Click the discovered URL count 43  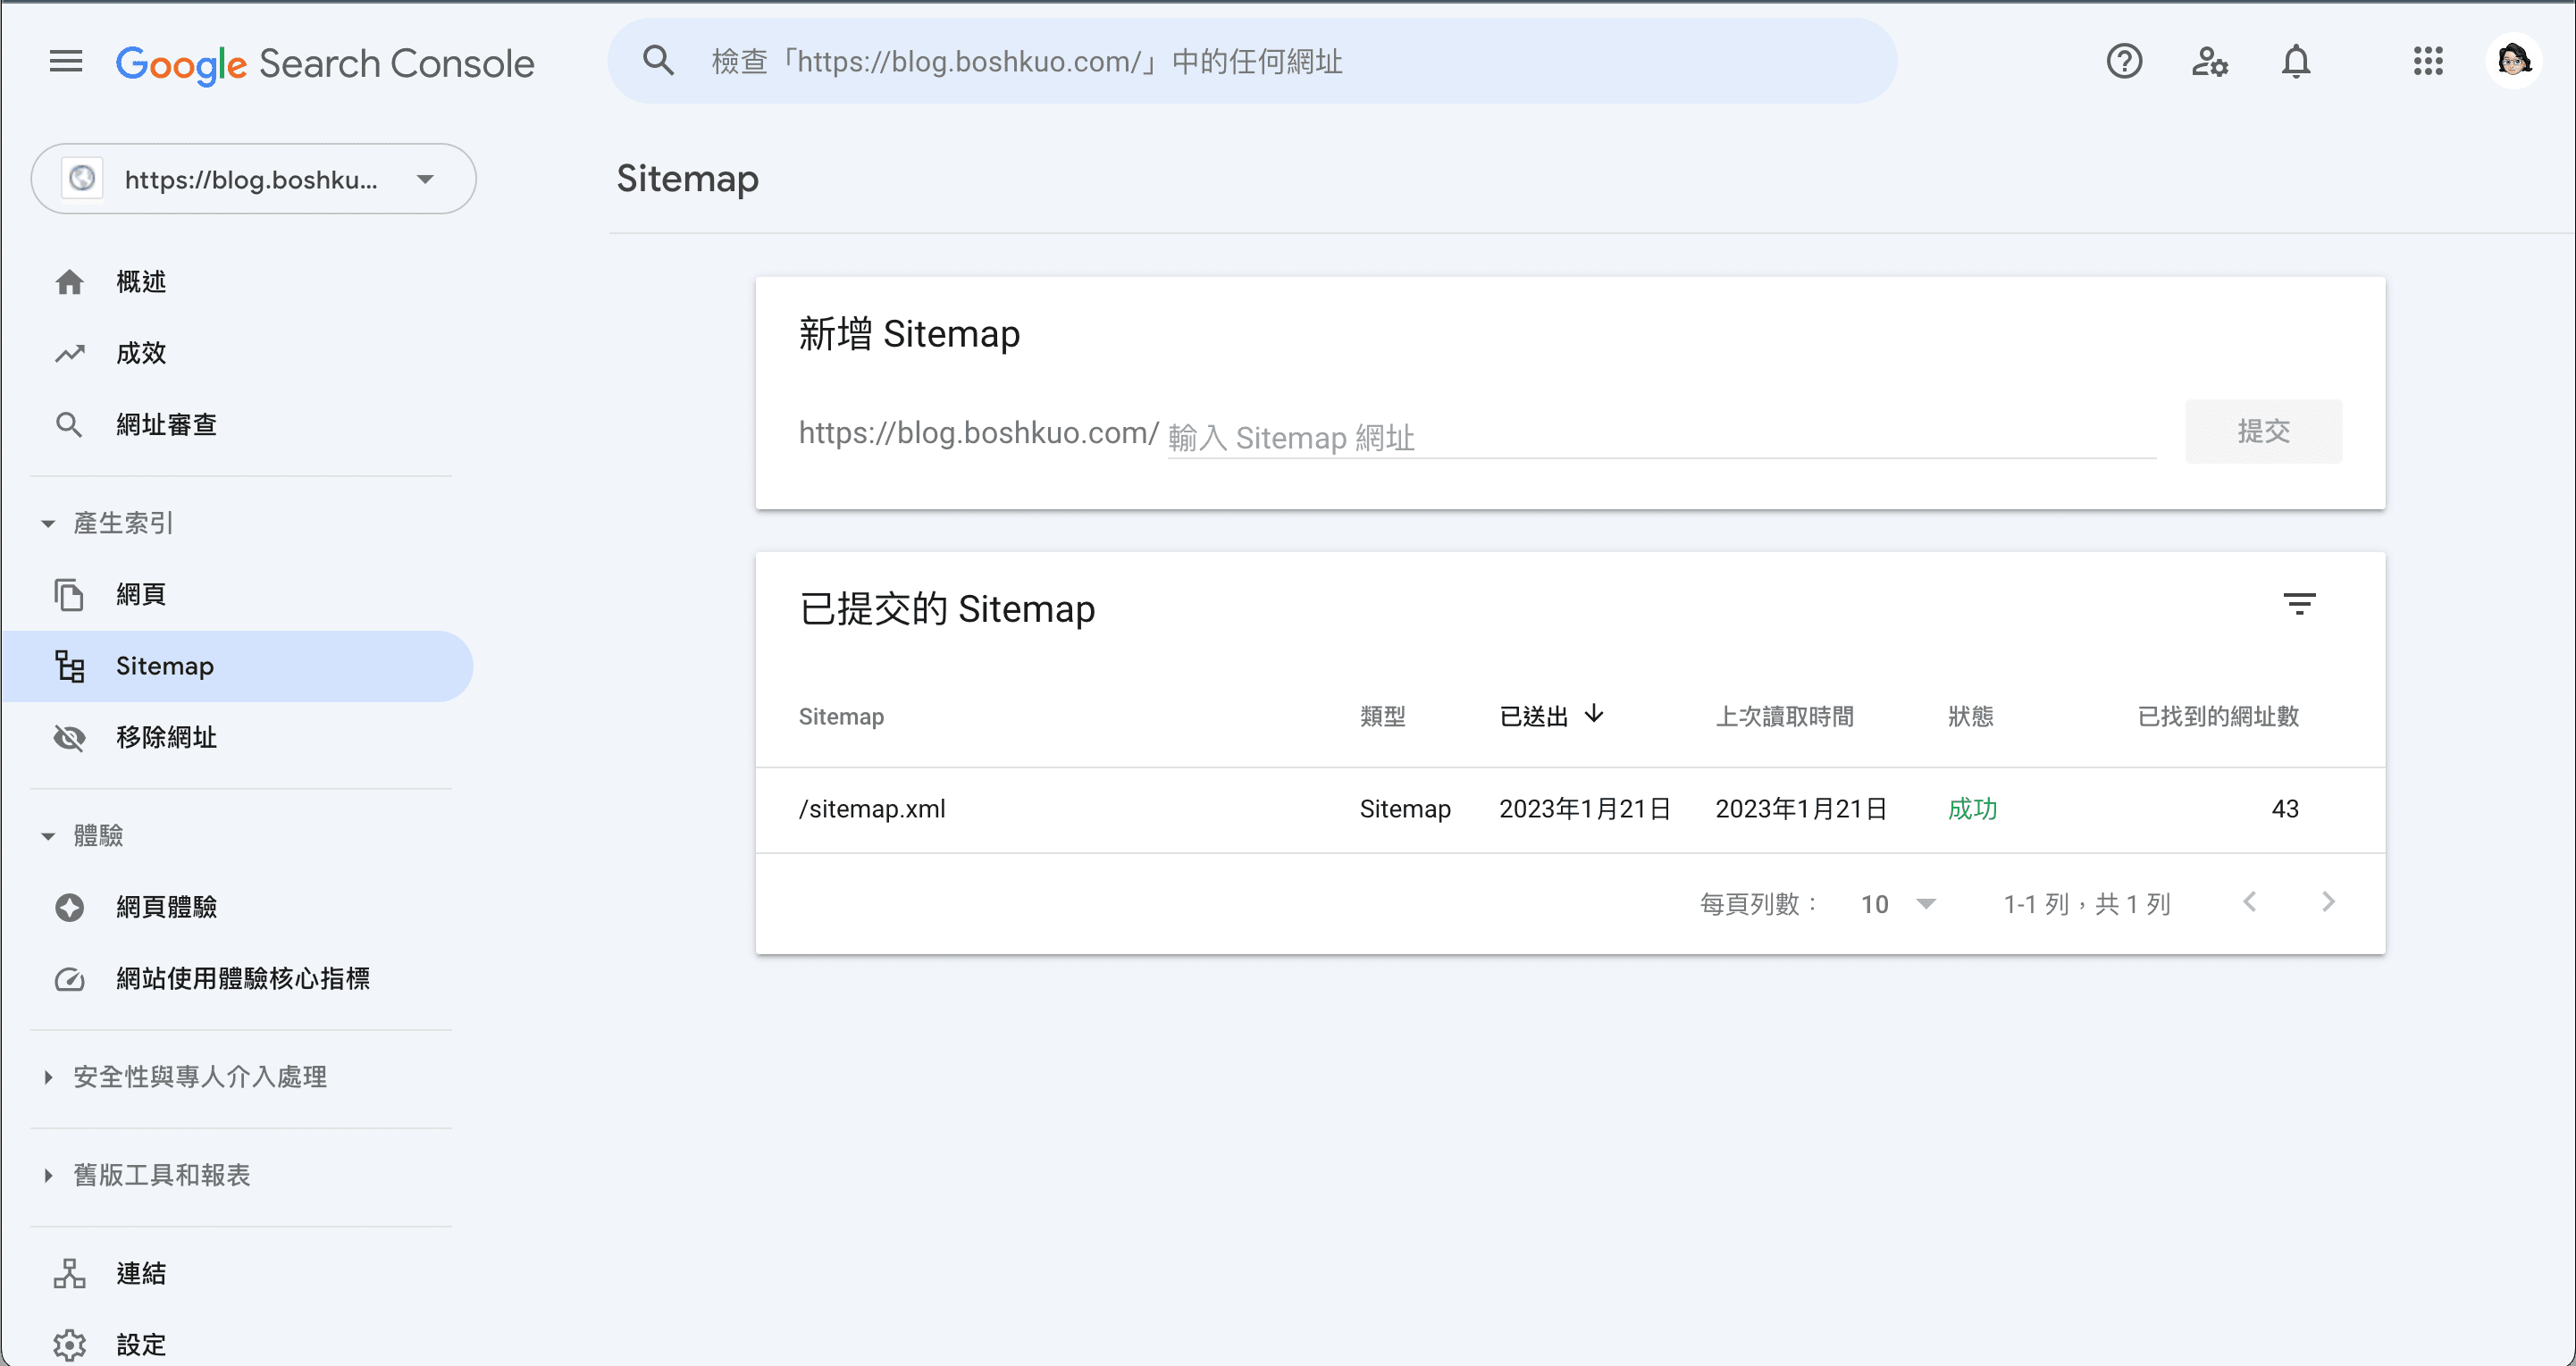[2285, 809]
